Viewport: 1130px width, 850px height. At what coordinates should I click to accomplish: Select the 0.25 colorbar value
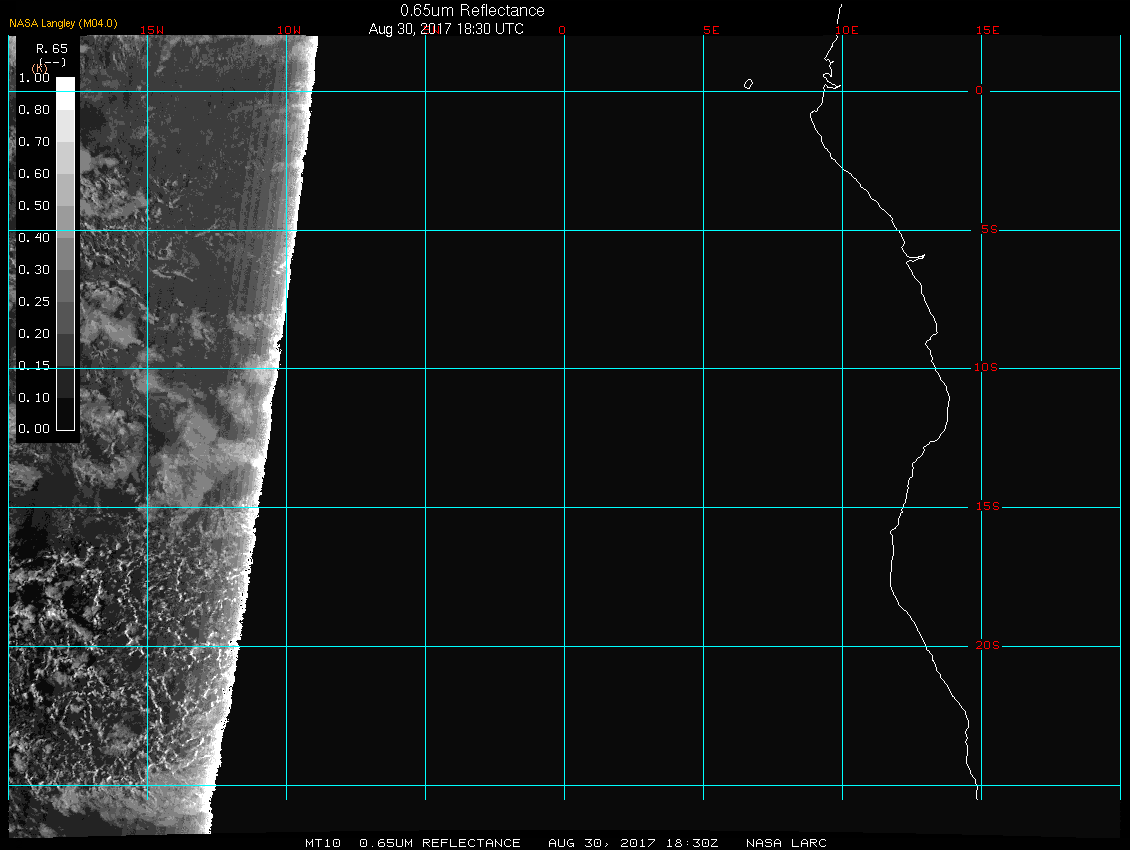tap(34, 301)
